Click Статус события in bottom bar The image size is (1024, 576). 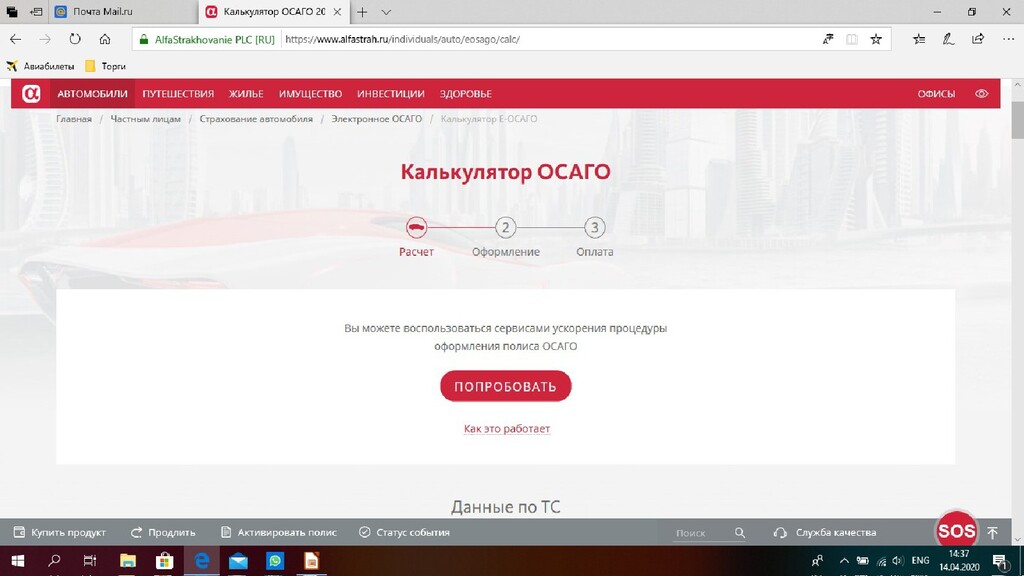coord(404,532)
